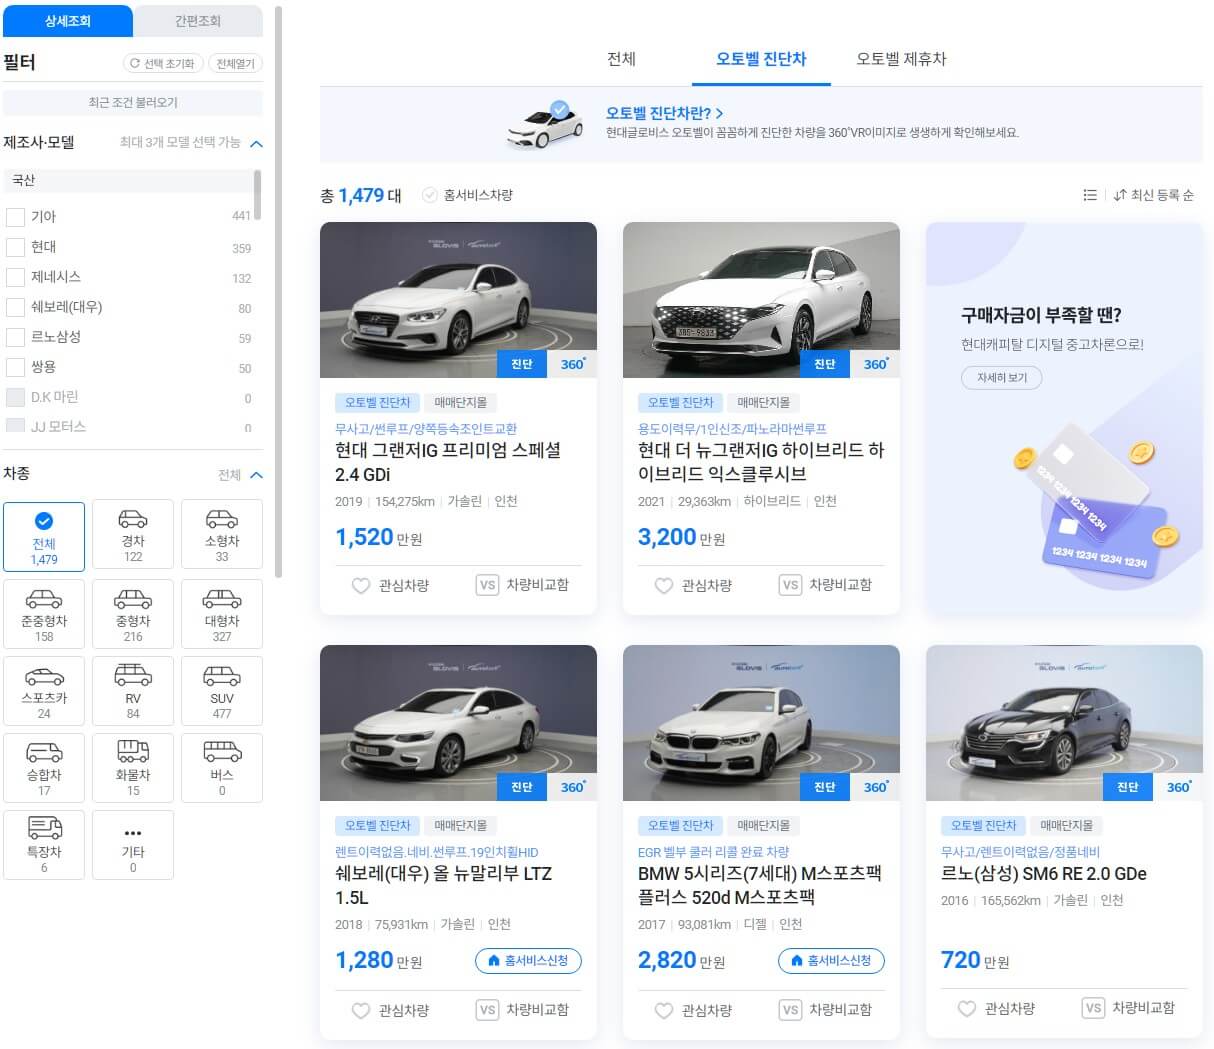Select the 중형차 vehicle type icon
This screenshot has height=1049, width=1214.
[133, 614]
